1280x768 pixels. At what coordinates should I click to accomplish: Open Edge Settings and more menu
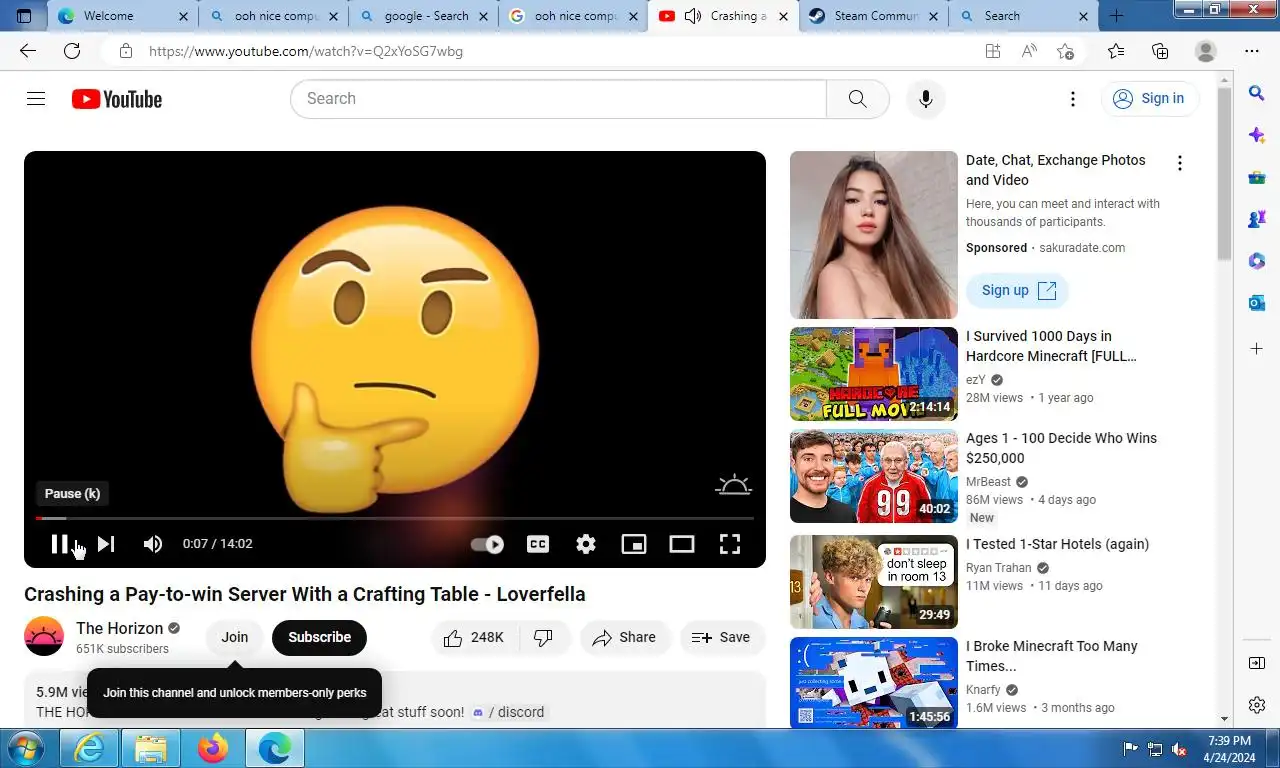[1252, 51]
